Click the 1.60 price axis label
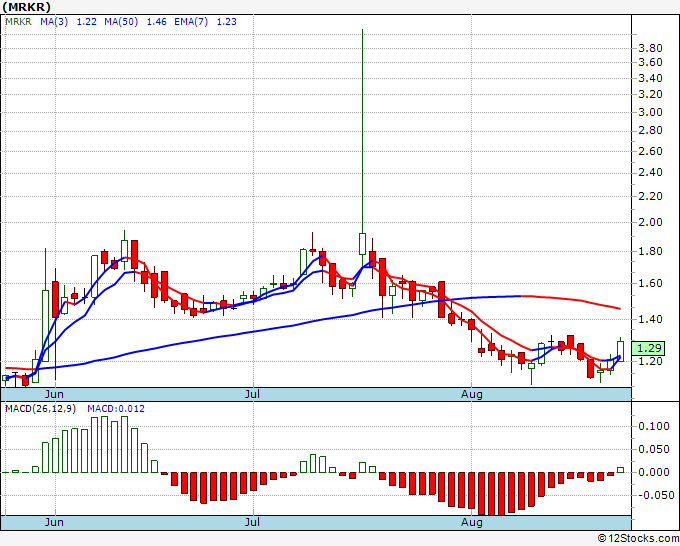The image size is (680, 546). coord(651,283)
